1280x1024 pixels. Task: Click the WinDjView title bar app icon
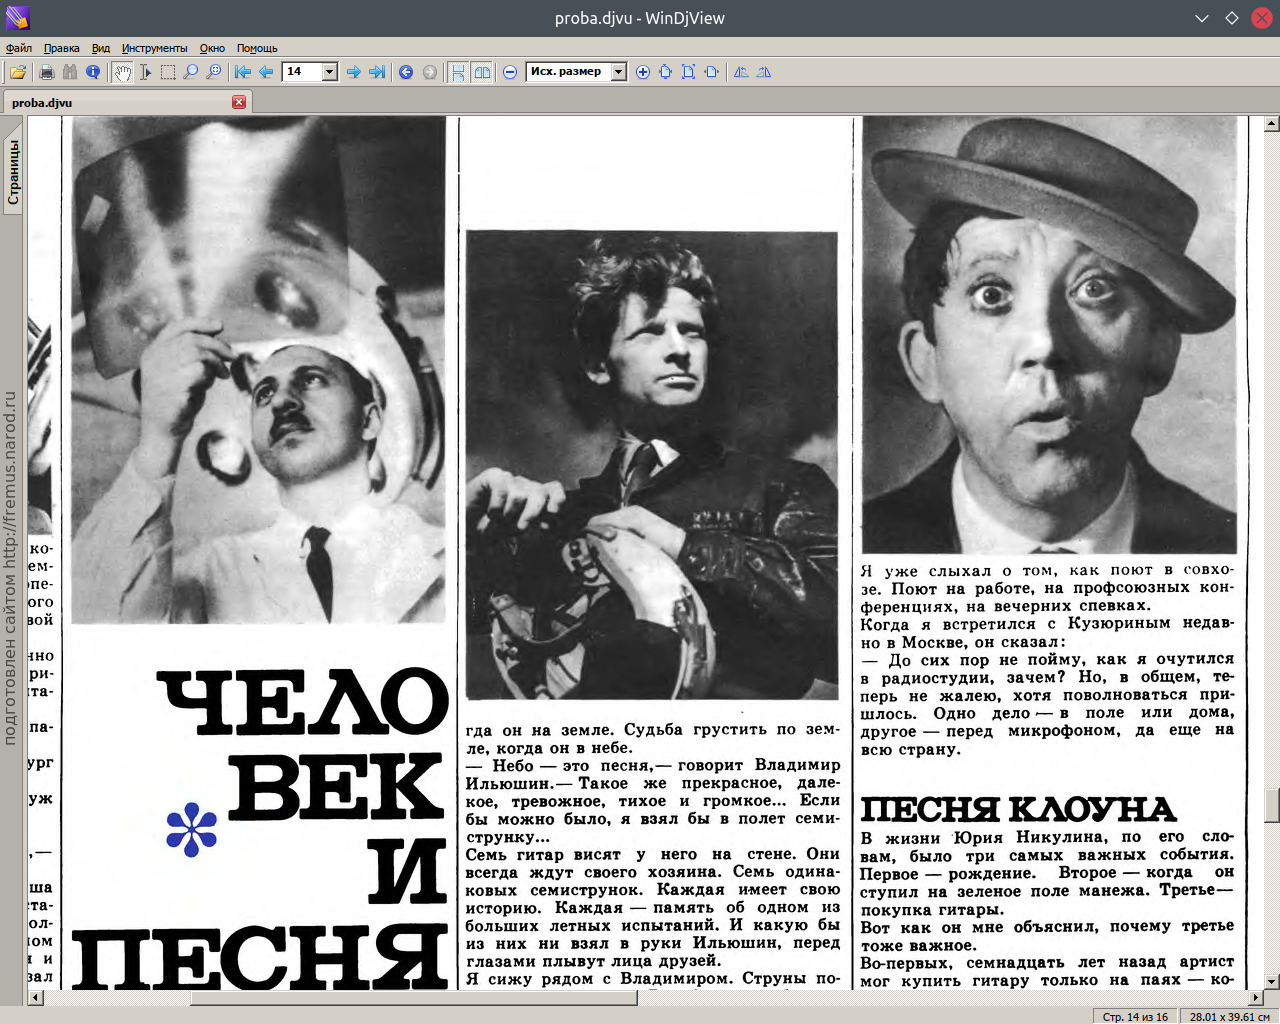pyautogui.click(x=17, y=18)
